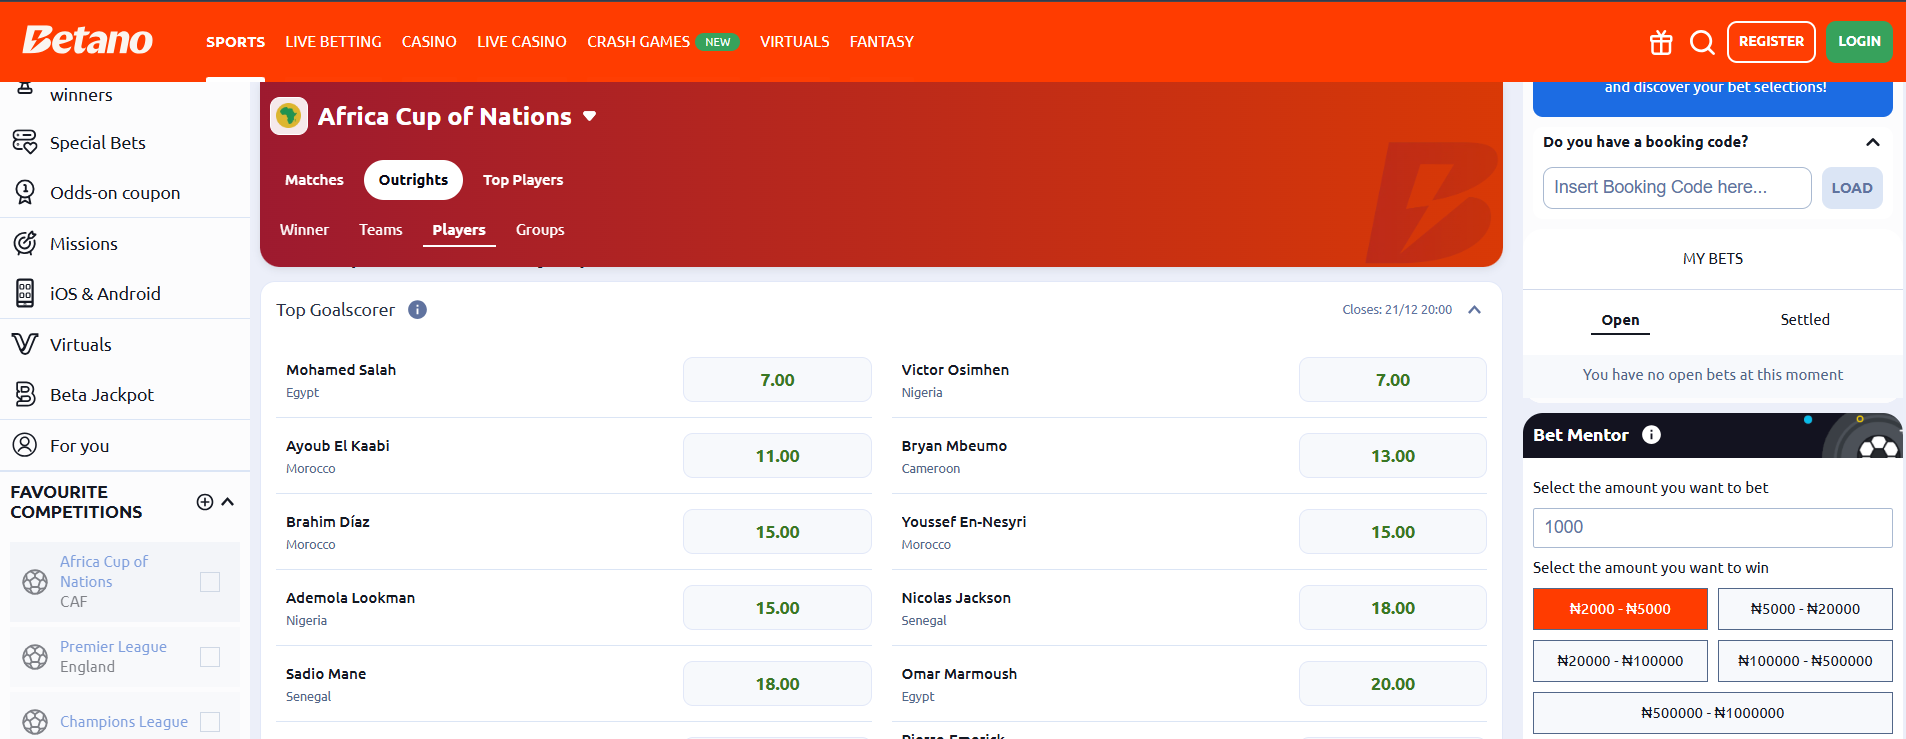Choose the ₦500000 - ₦1000000 win range

coord(1713,713)
